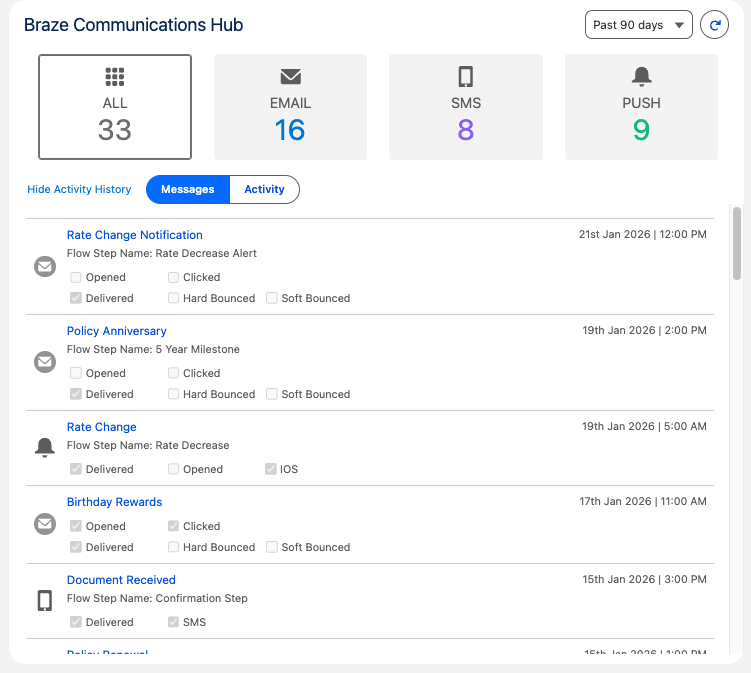Click the 21st Jan 2026 | 12:00 PM timestamp
The width and height of the screenshot is (751, 673).
click(642, 234)
